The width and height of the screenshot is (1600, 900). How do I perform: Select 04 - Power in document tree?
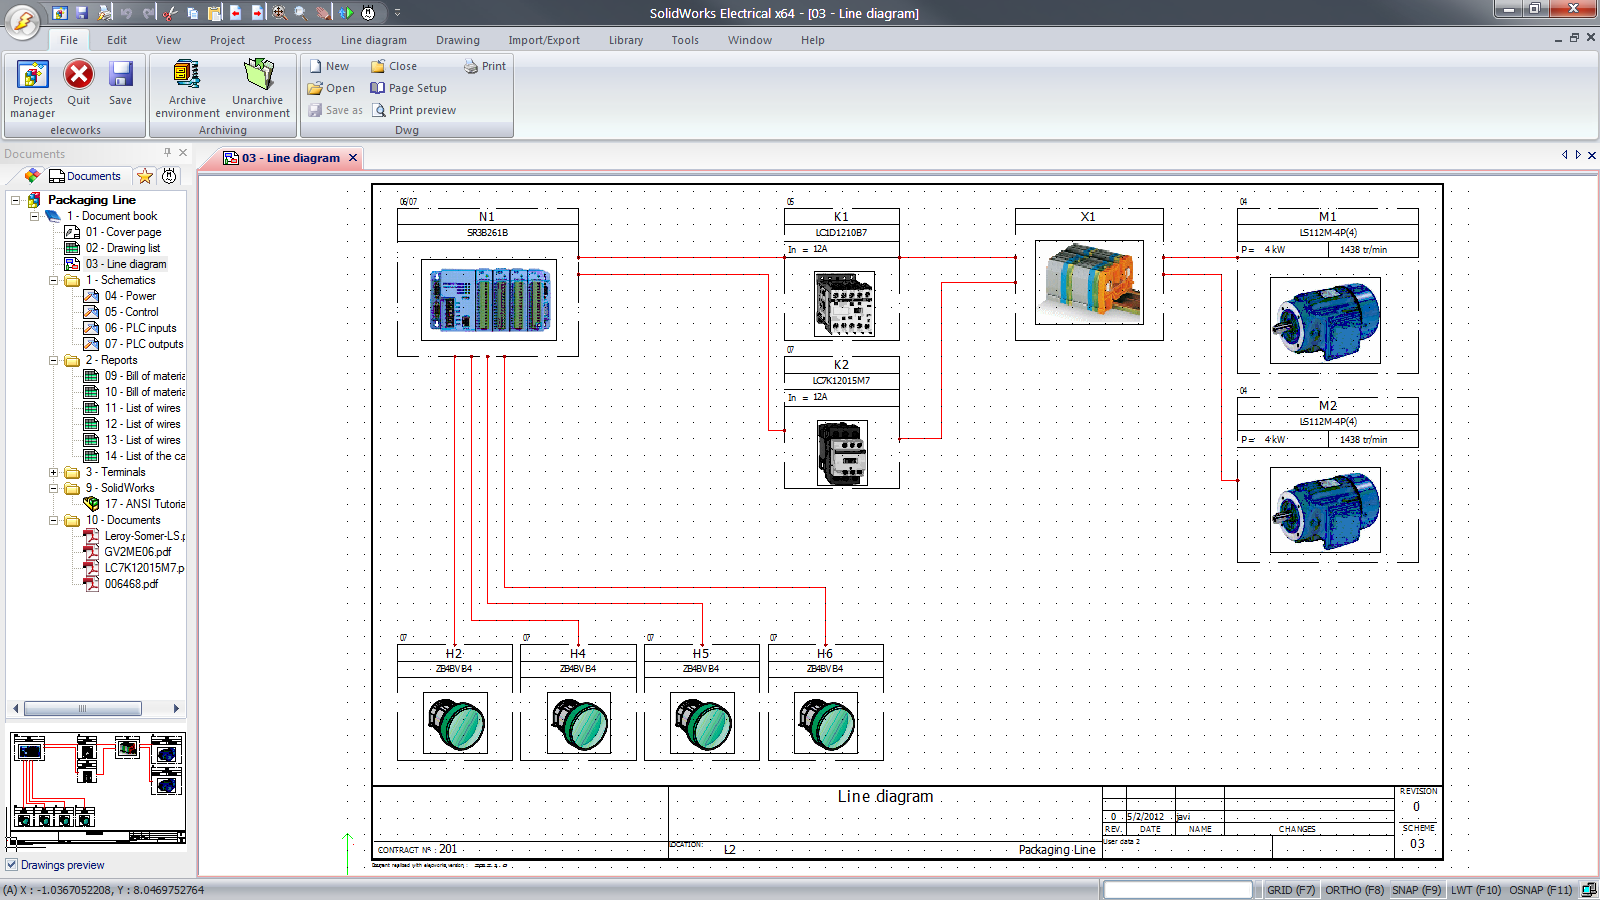(x=130, y=296)
